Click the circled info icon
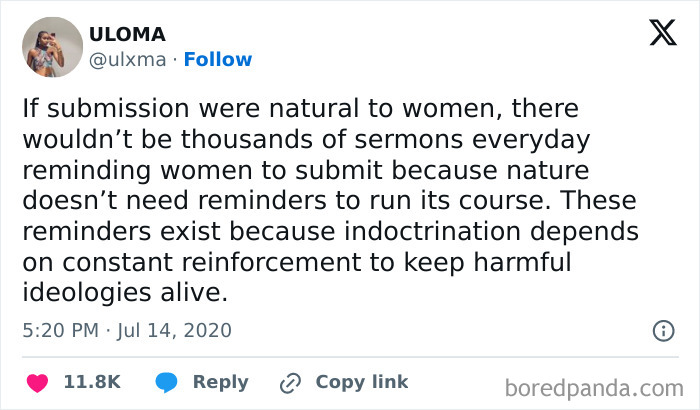This screenshot has width=700, height=410. [662, 329]
